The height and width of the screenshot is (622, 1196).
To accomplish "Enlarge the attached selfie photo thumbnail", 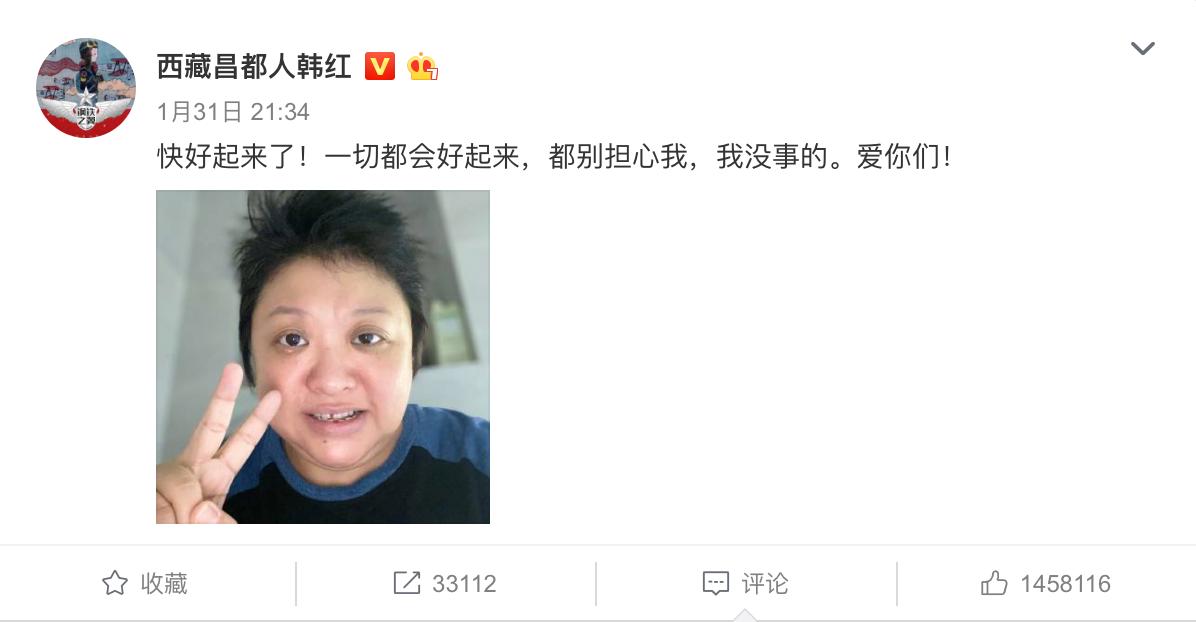I will [x=323, y=356].
